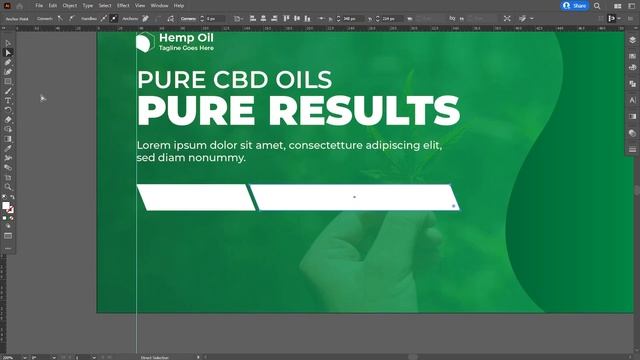The image size is (640, 360).
Task: Select the Pen tool
Action: 8,62
